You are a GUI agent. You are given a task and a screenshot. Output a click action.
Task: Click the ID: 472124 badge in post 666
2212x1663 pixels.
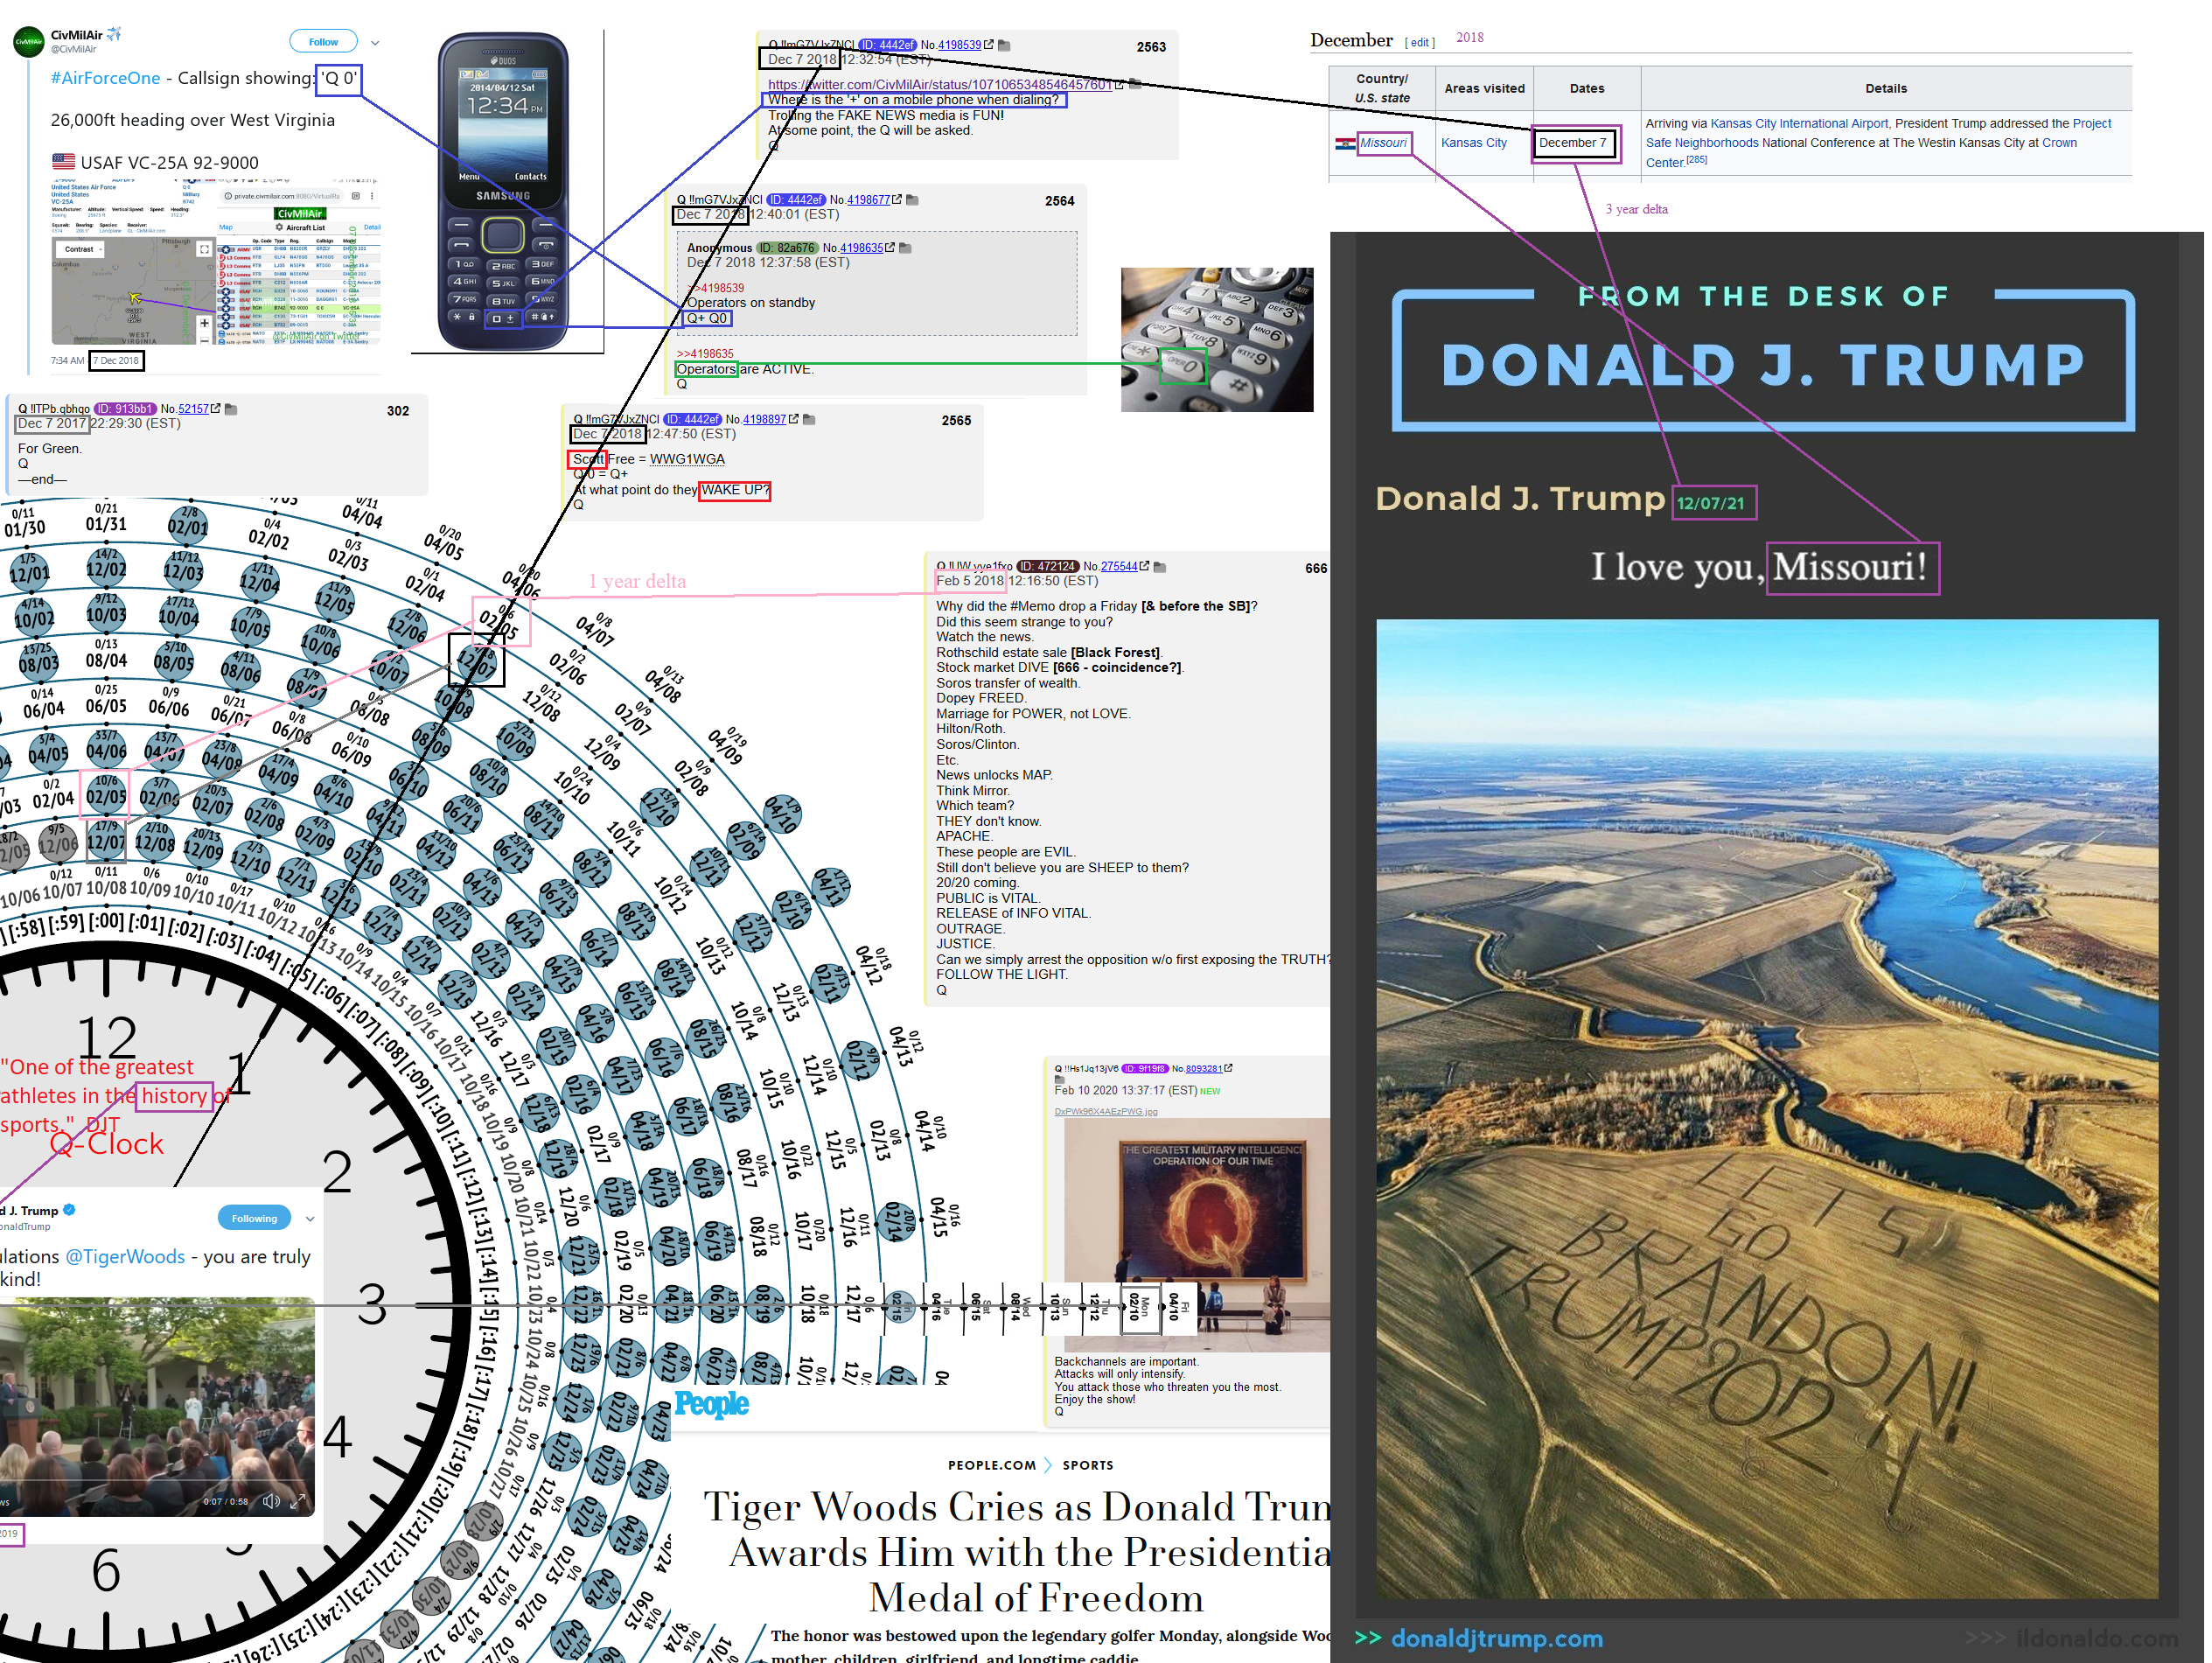pyautogui.click(x=1048, y=567)
